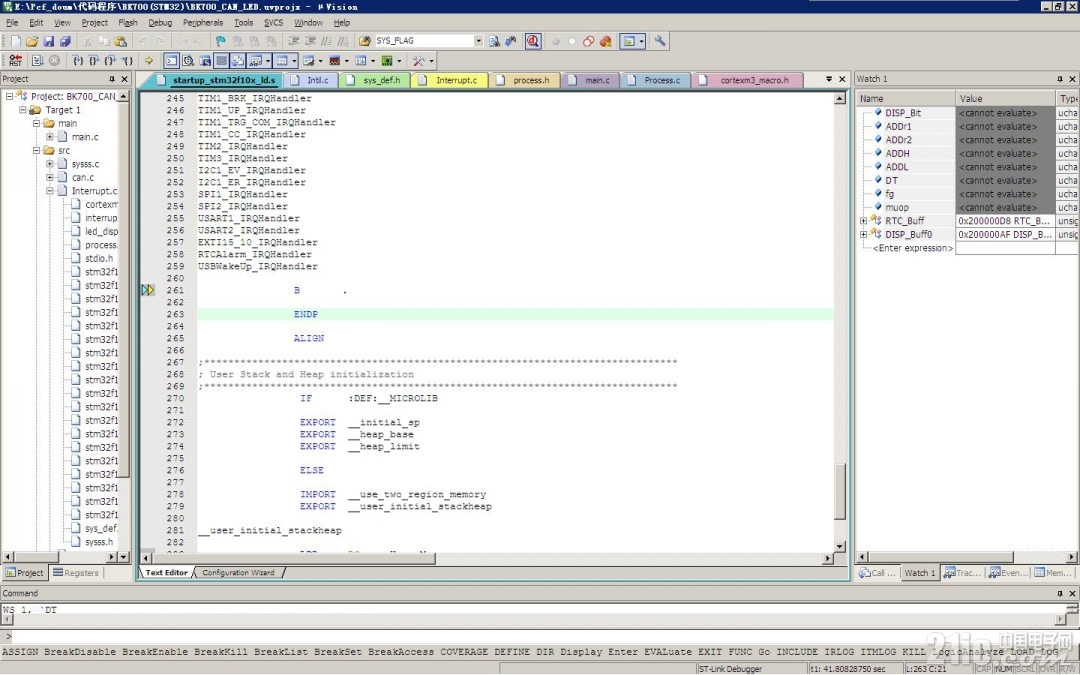Toggle the Watch 1 pane pin
The width and height of the screenshot is (1080, 675).
[x=1060, y=79]
